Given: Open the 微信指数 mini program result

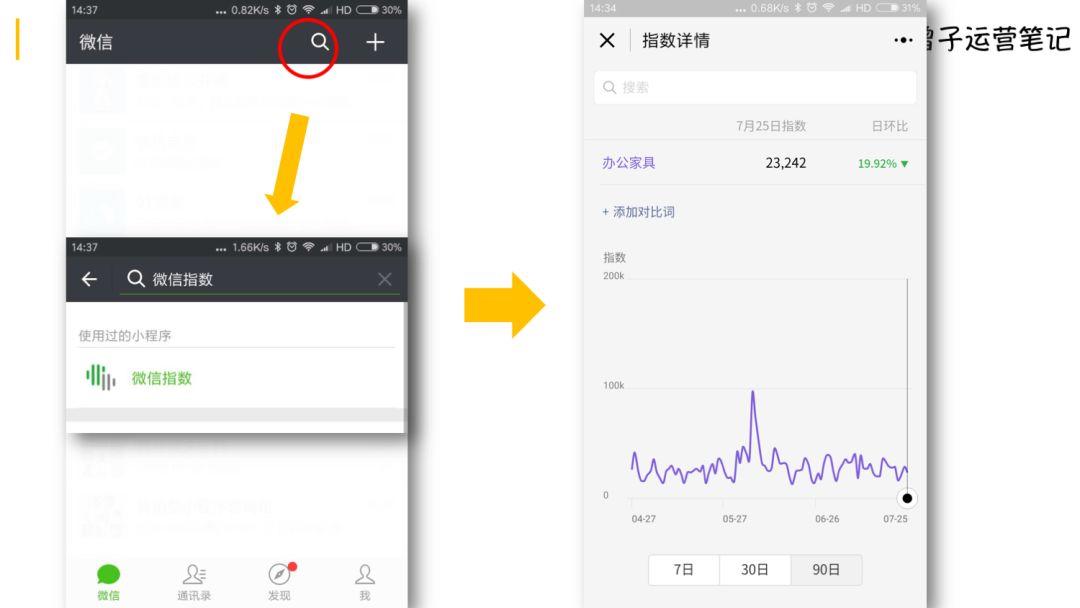Looking at the screenshot, I should coord(235,377).
